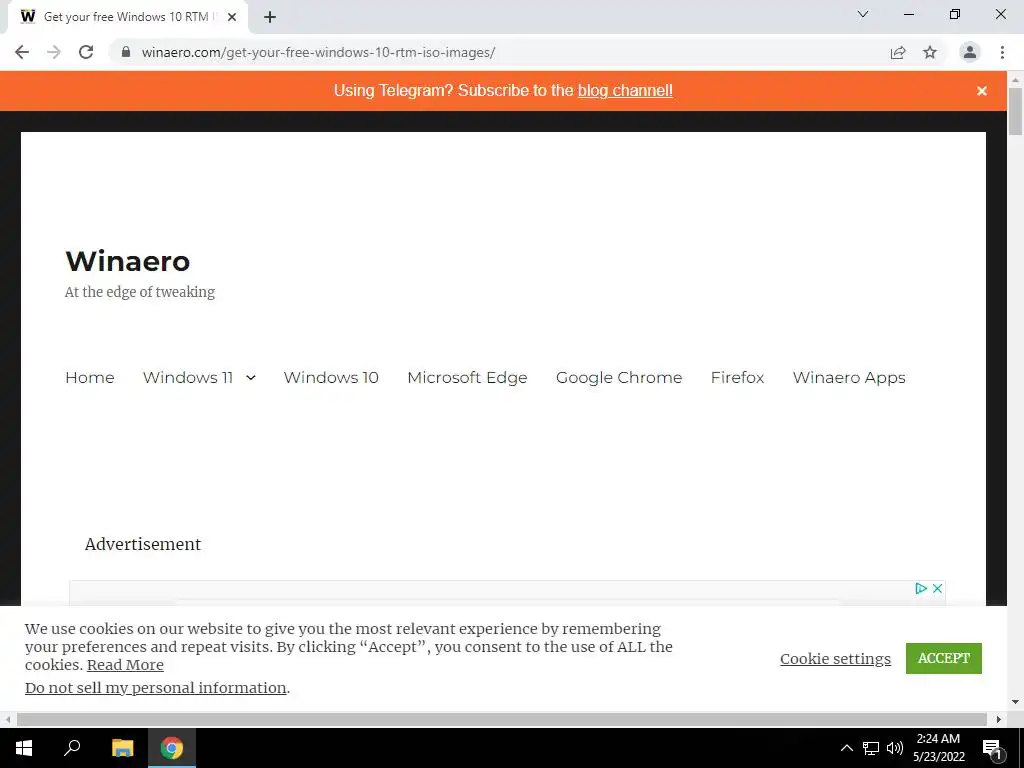Open the Firefox menu item

click(x=737, y=377)
